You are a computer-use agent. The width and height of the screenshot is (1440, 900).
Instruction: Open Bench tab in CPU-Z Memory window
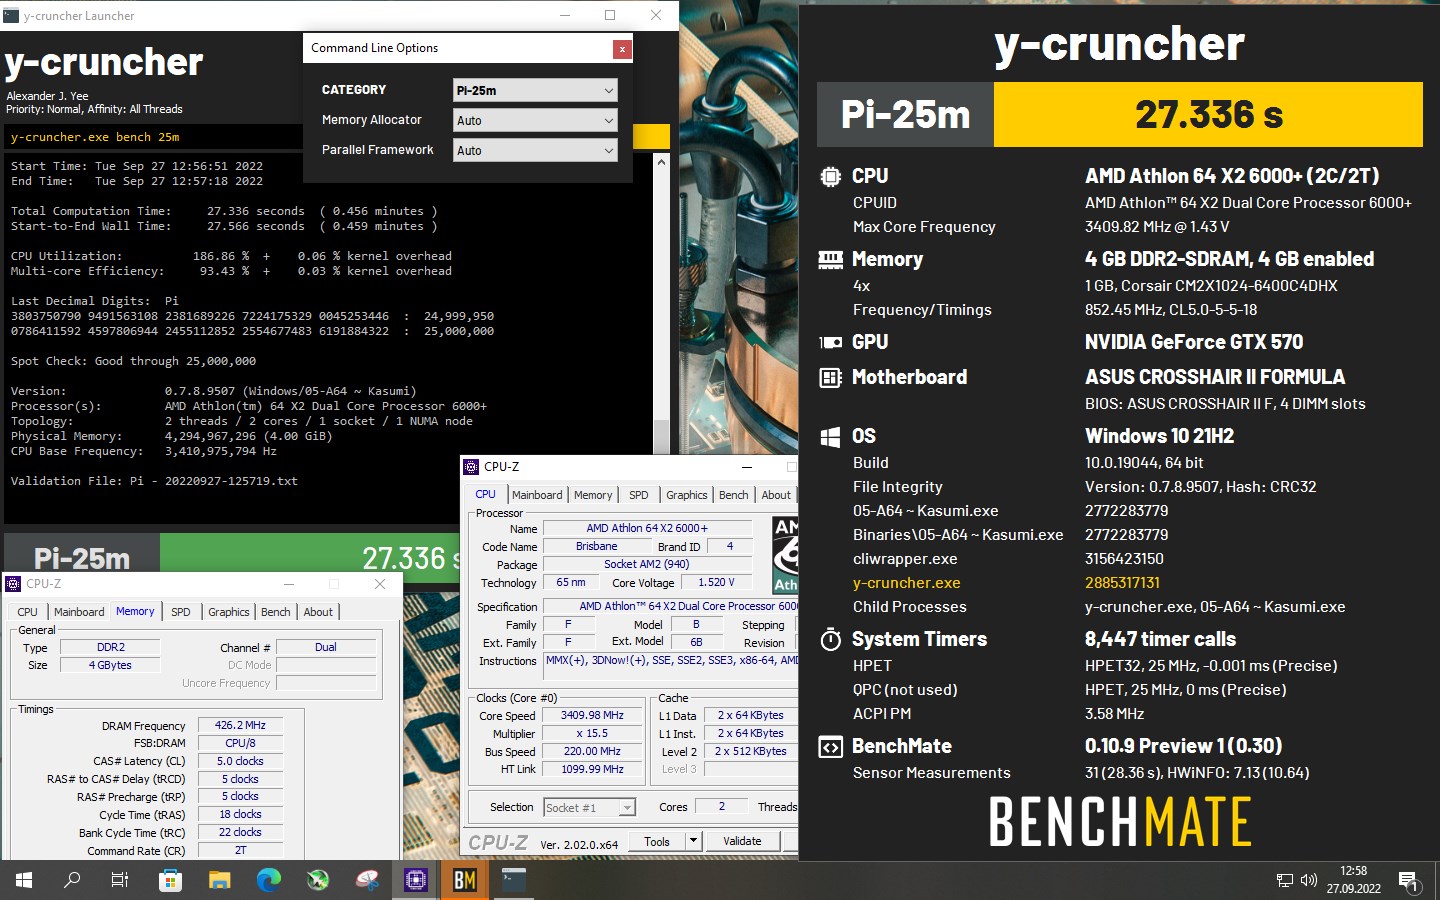[x=275, y=612]
